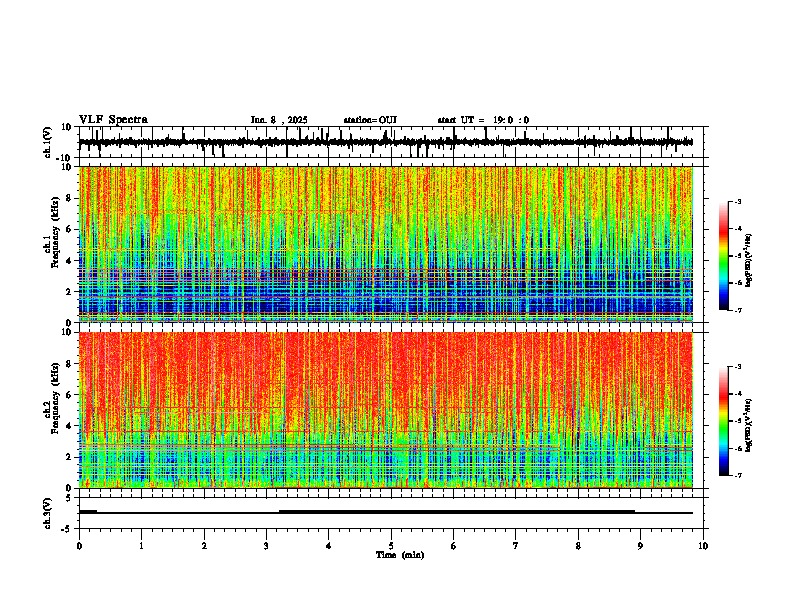Click the "5" tick on the time axis

(391, 546)
